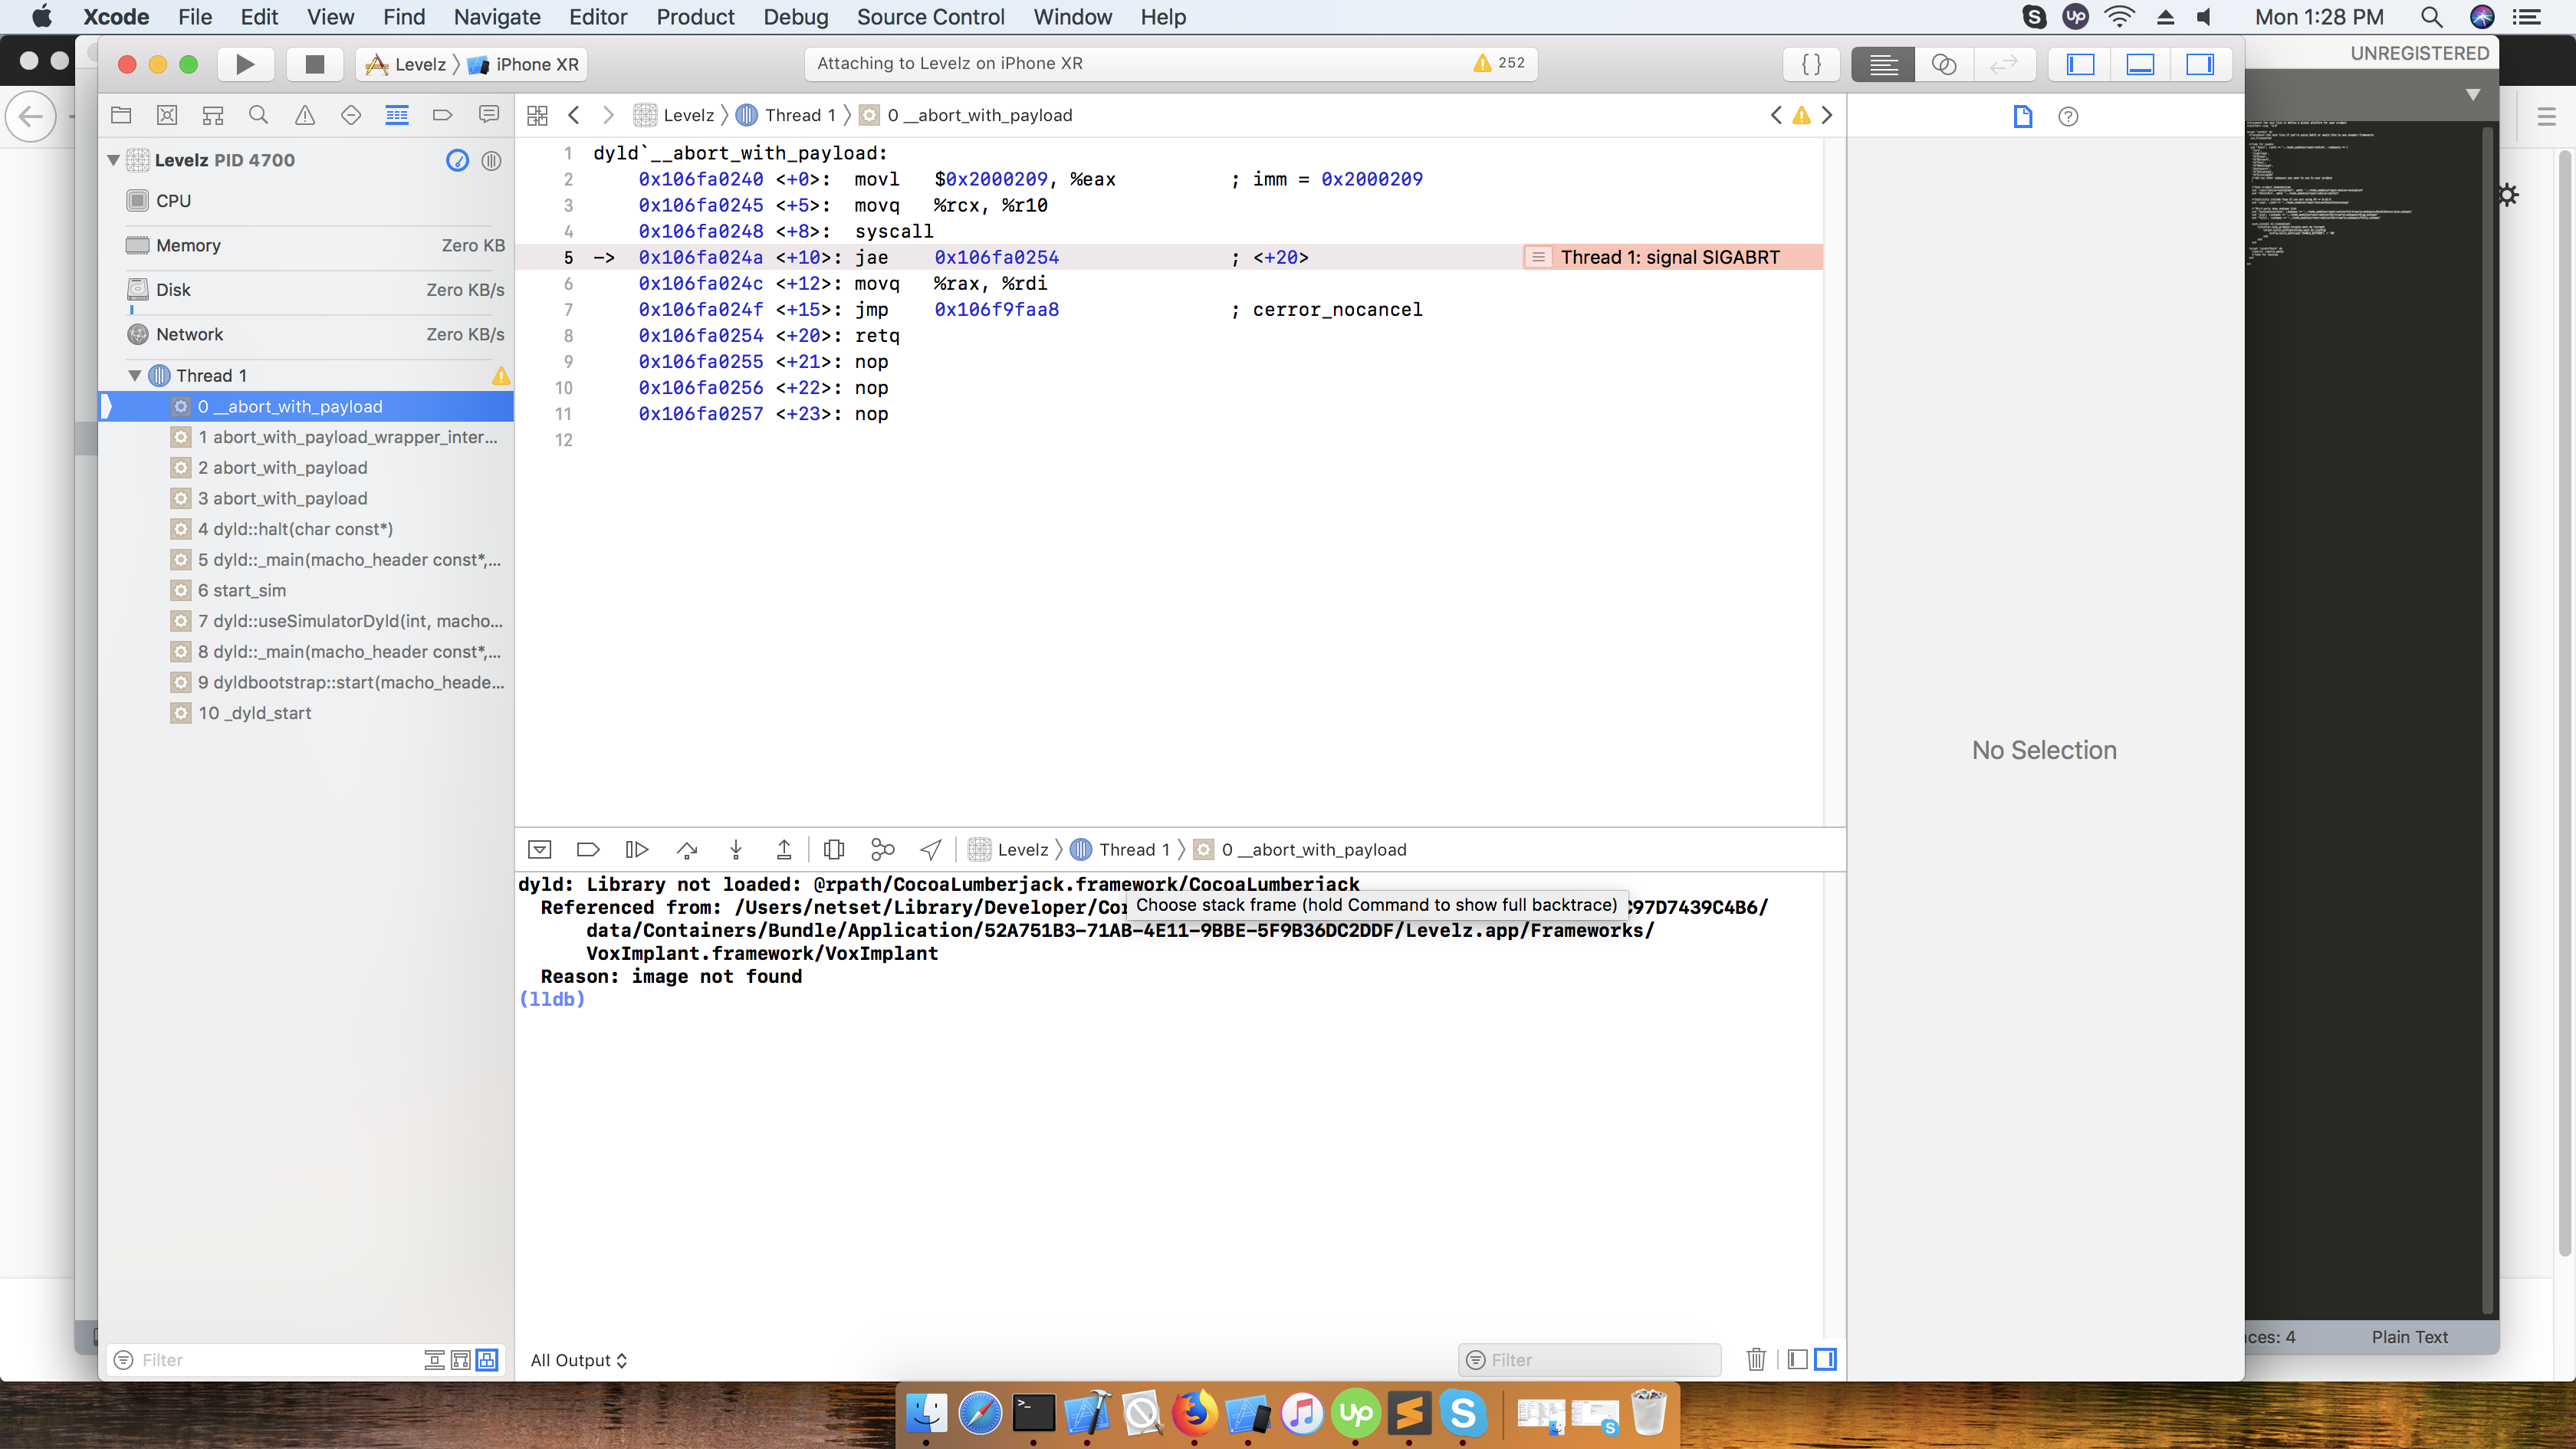Click the Simulate Location paper-plane icon

(x=930, y=849)
